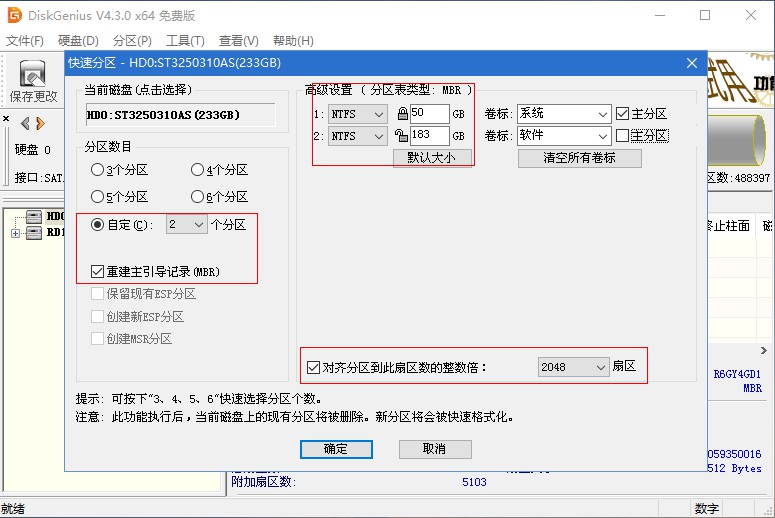Click 数字 status bar indicator
Screen dimensions: 775x518
pos(707,509)
